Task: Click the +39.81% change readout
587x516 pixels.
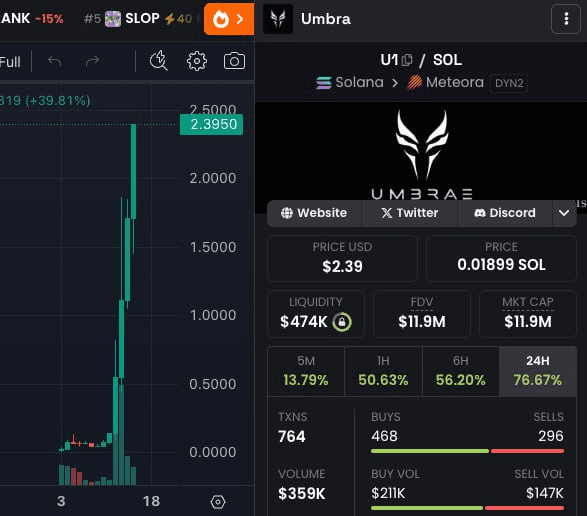Action: pos(58,101)
